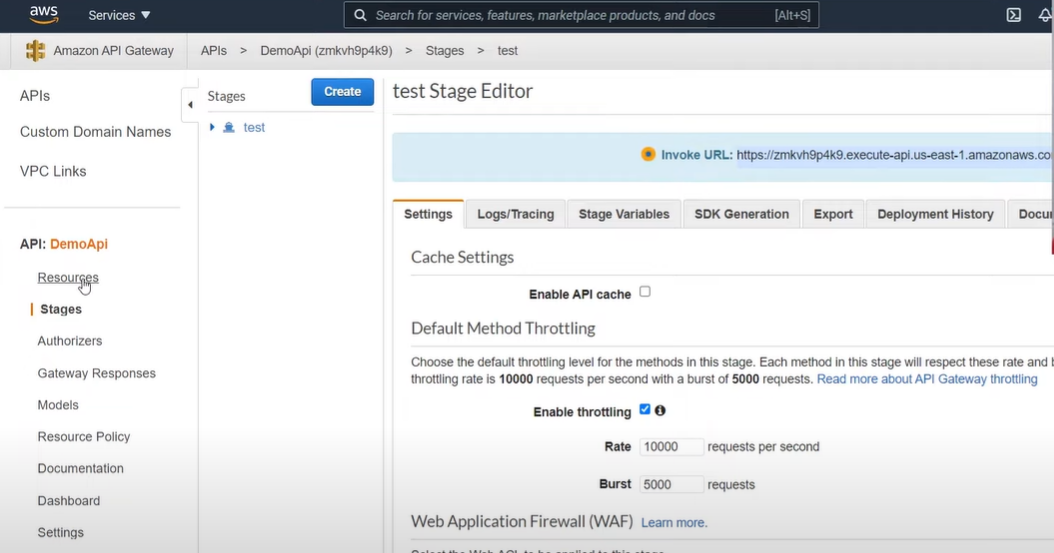This screenshot has width=1054, height=553.
Task: Open the WAF Learn more link
Action: pyautogui.click(x=674, y=522)
